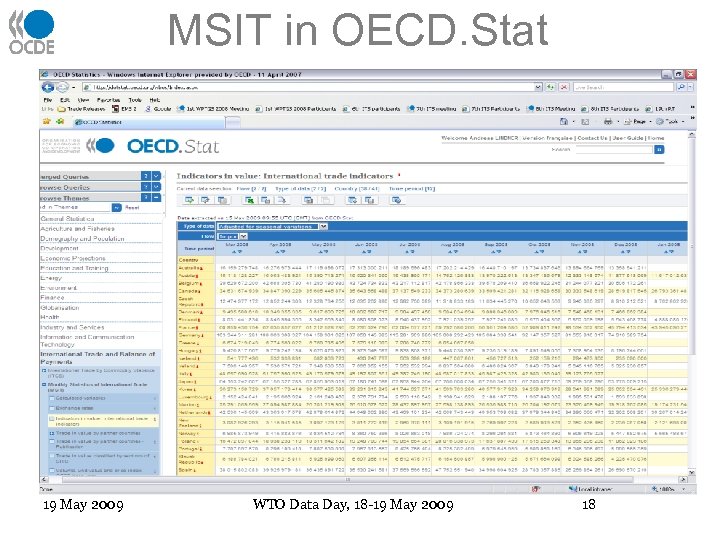This screenshot has height=540, width=720.
Task: Open the Favorites Center star icon
Action: click(x=46, y=122)
